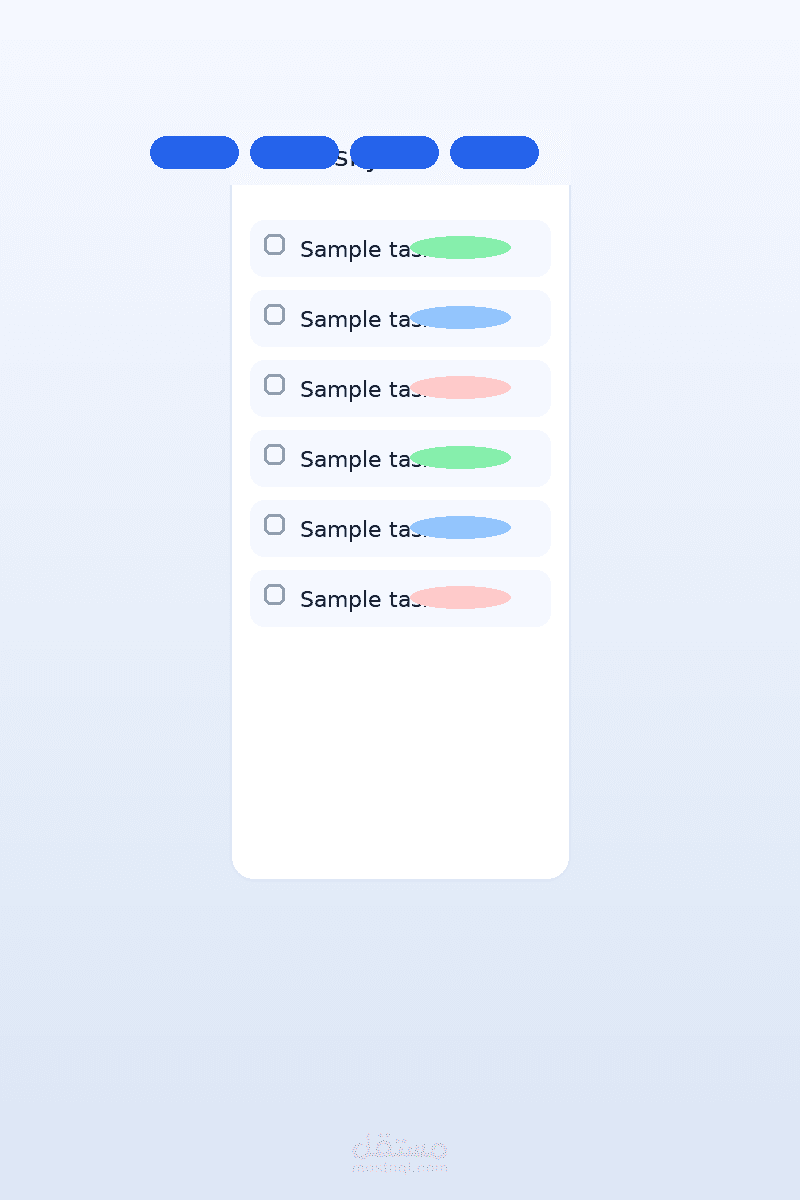The width and height of the screenshot is (800, 1200).
Task: Open the first Sample task text
Action: [x=355, y=249]
